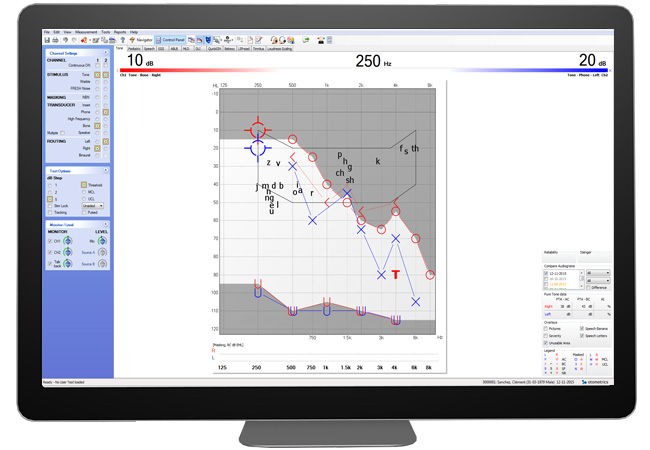Collapse the Monitor/Level panel

point(106,224)
